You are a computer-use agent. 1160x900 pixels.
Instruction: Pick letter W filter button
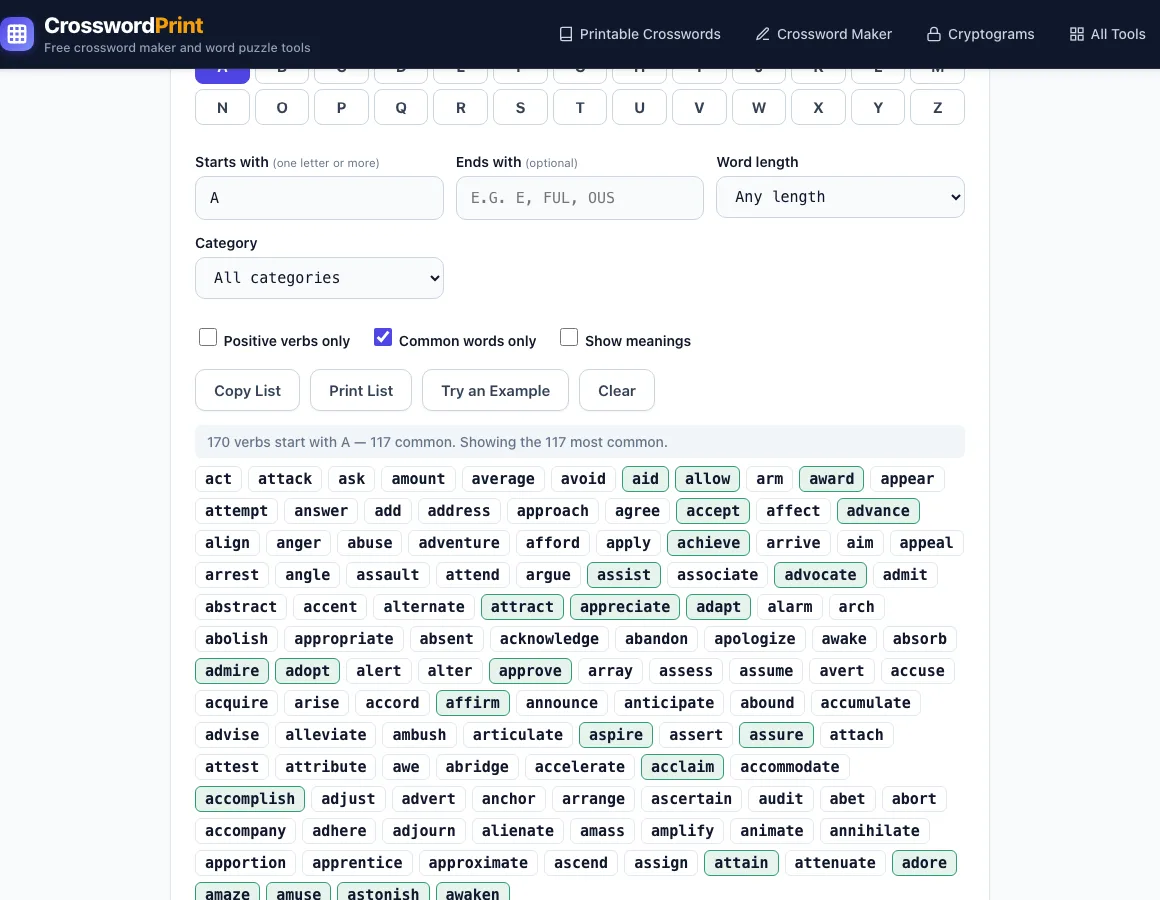[x=759, y=107]
